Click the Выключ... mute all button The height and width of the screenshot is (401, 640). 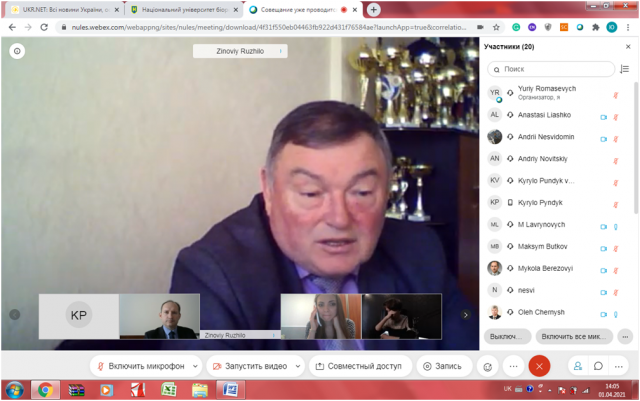[x=507, y=336]
